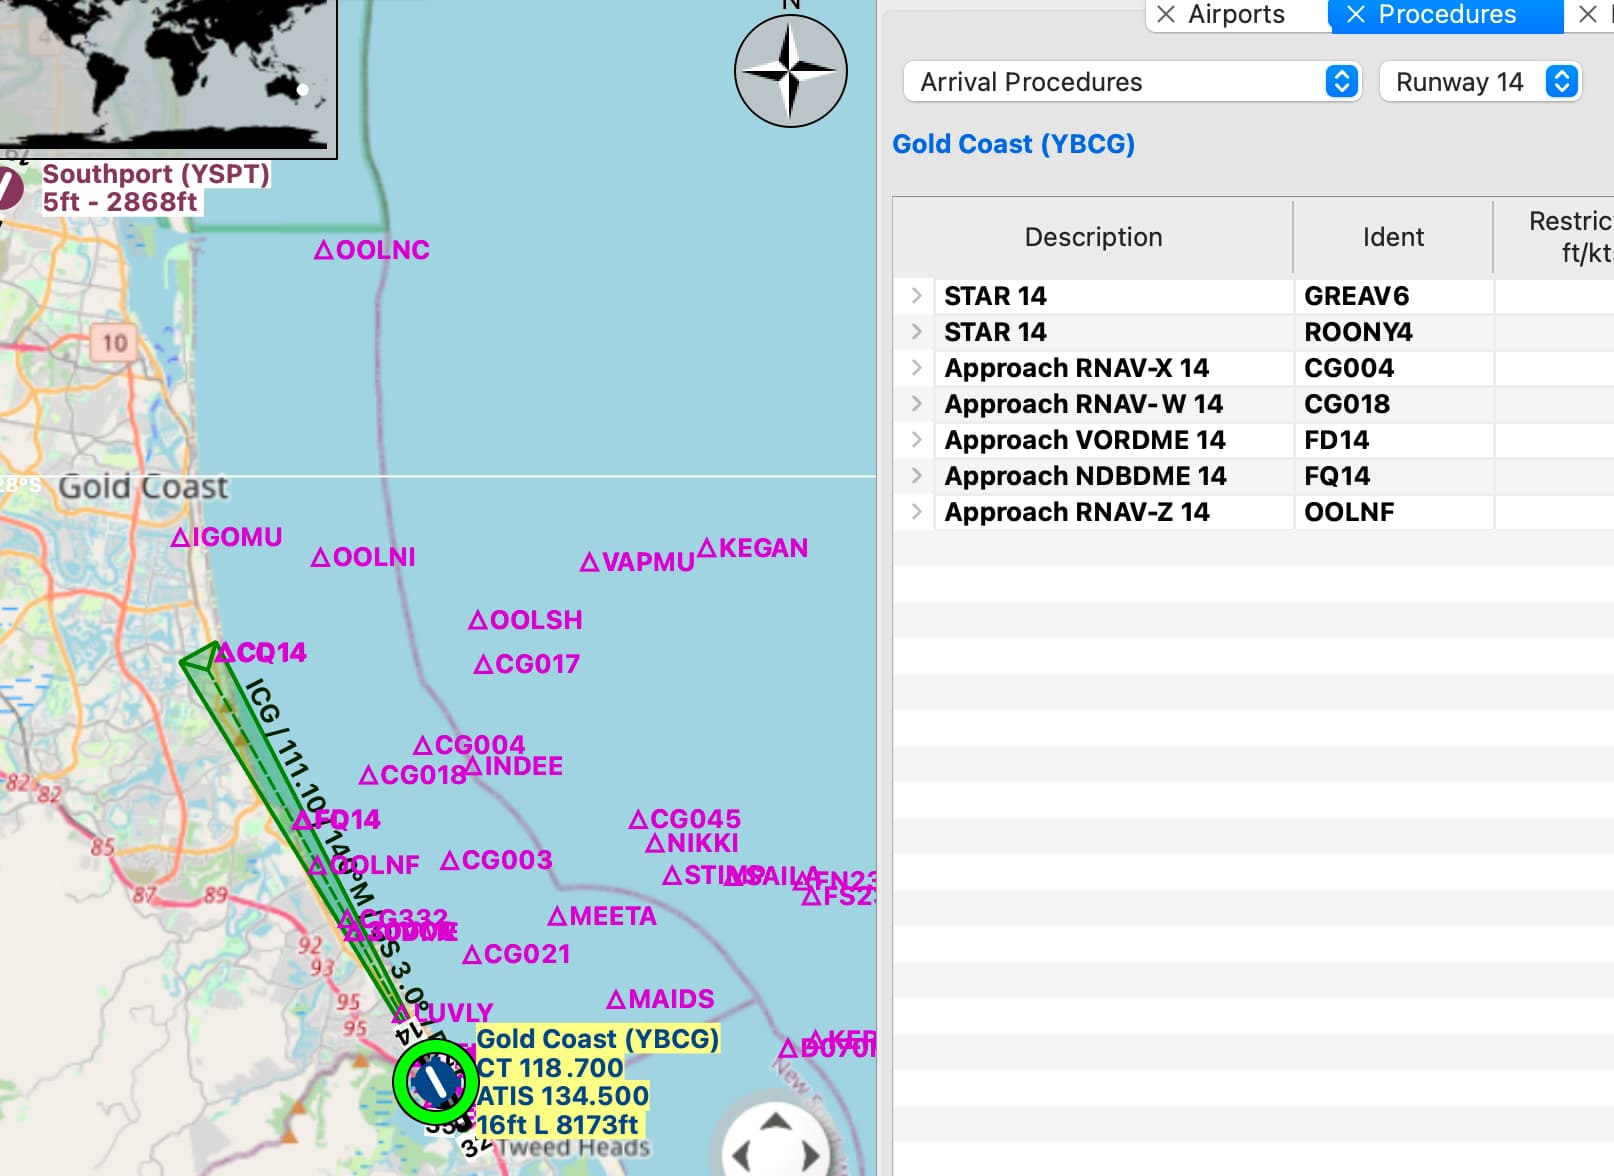Click the Southport YSPT airport icon
This screenshot has height=1176, width=1614.
tap(8, 188)
